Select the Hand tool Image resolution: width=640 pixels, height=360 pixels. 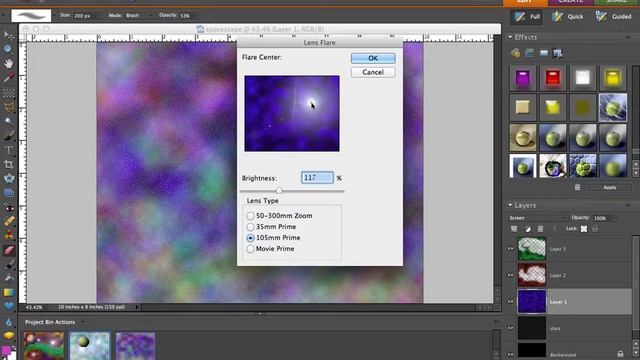[9, 63]
